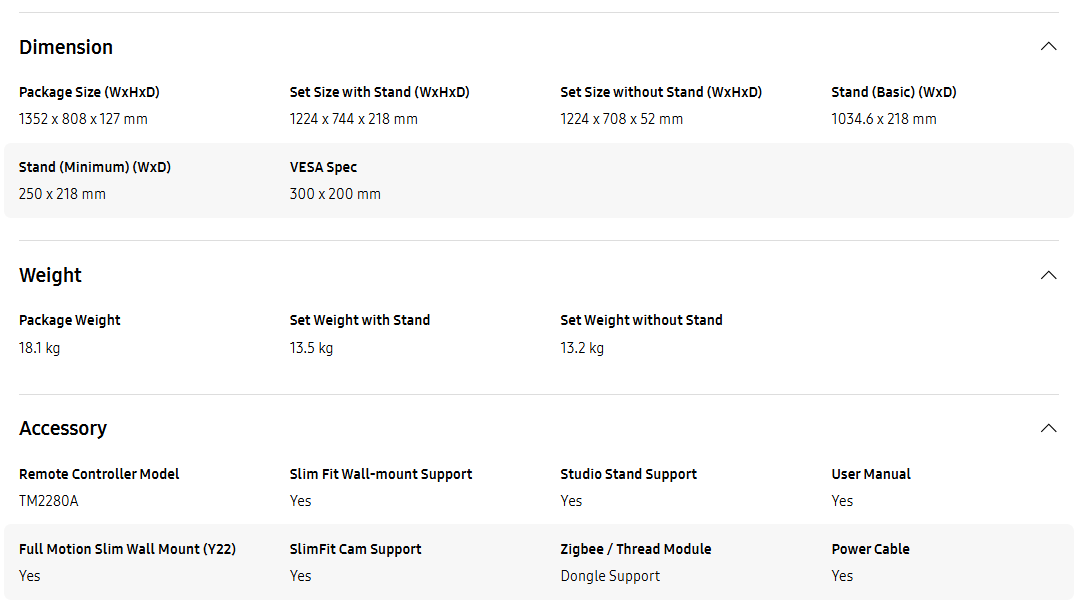
Task: Click the Dimension section heading
Action: [66, 47]
